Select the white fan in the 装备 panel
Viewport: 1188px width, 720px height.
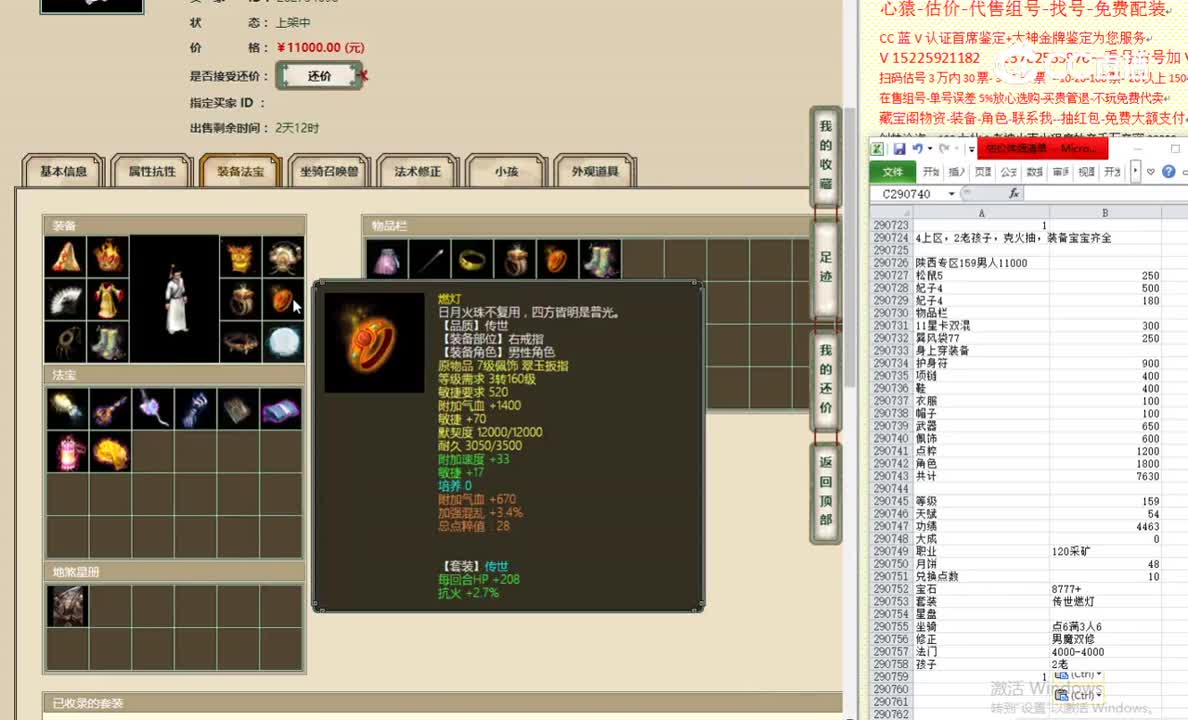(64, 298)
